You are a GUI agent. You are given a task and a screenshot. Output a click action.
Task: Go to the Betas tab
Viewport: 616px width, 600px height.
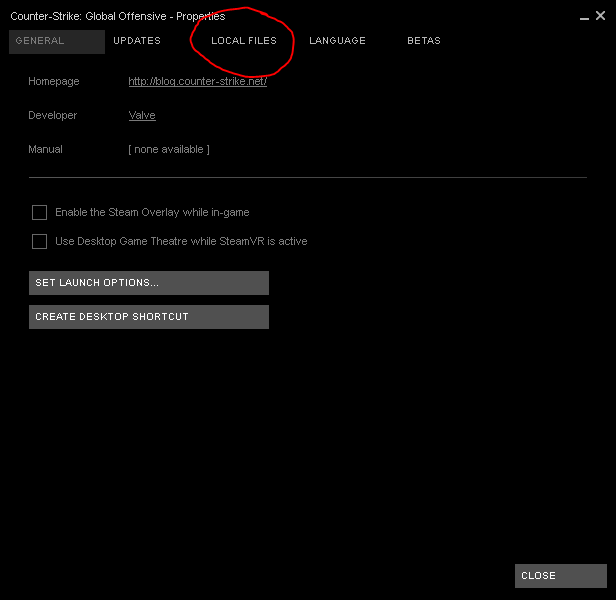[424, 41]
